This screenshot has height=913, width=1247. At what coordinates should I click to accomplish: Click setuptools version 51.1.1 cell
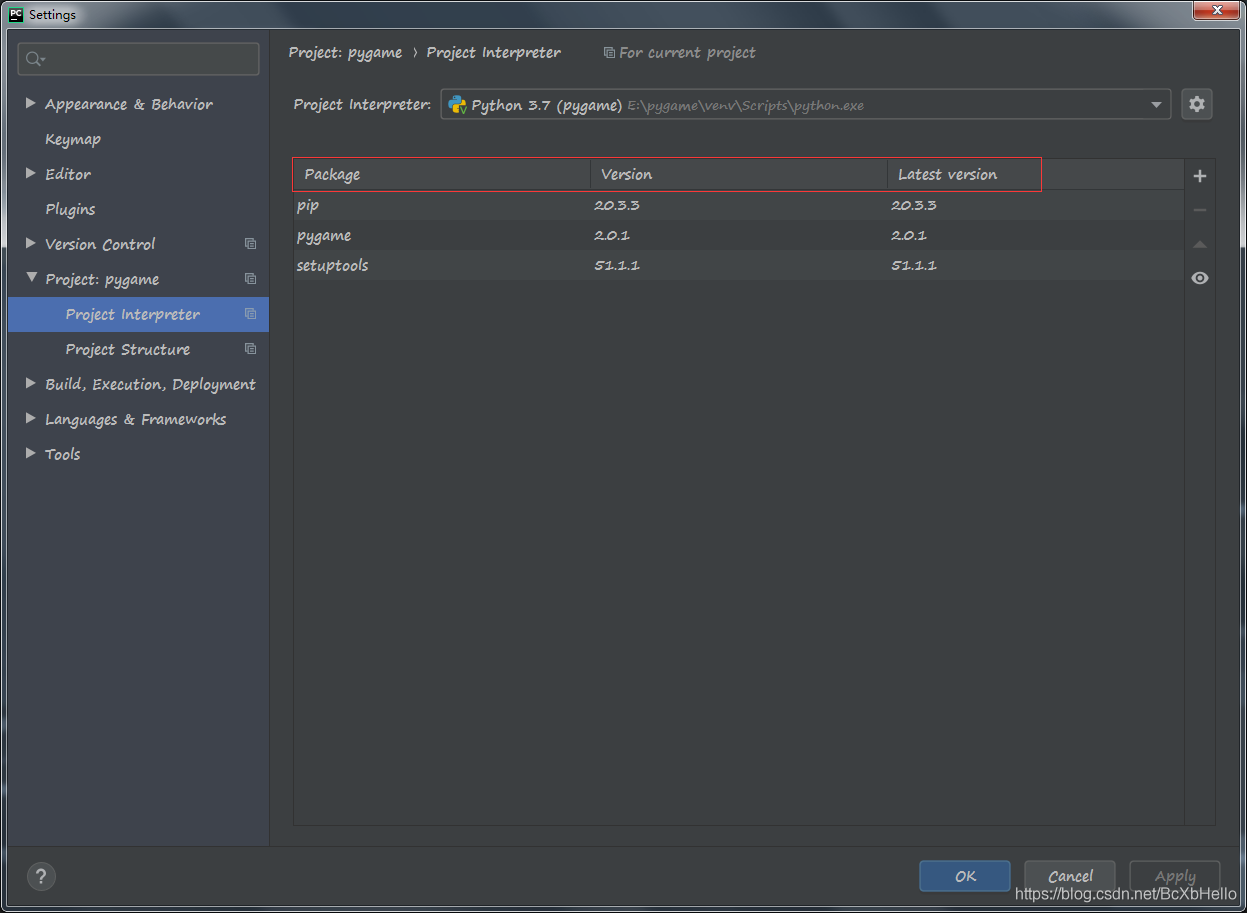click(617, 265)
